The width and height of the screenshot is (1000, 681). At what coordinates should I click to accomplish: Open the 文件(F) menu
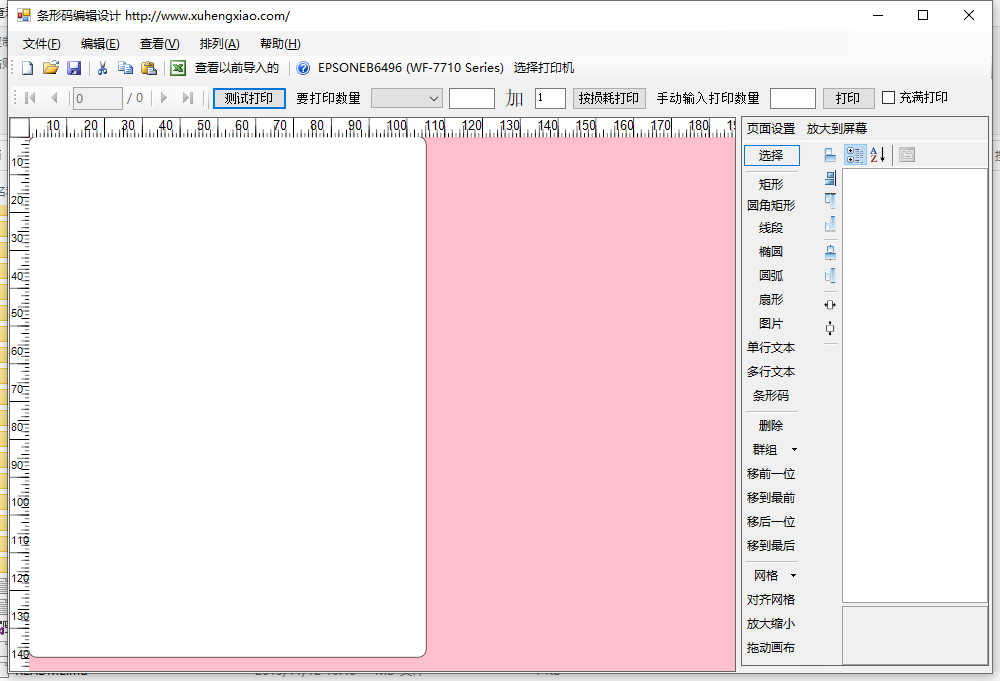coord(41,44)
